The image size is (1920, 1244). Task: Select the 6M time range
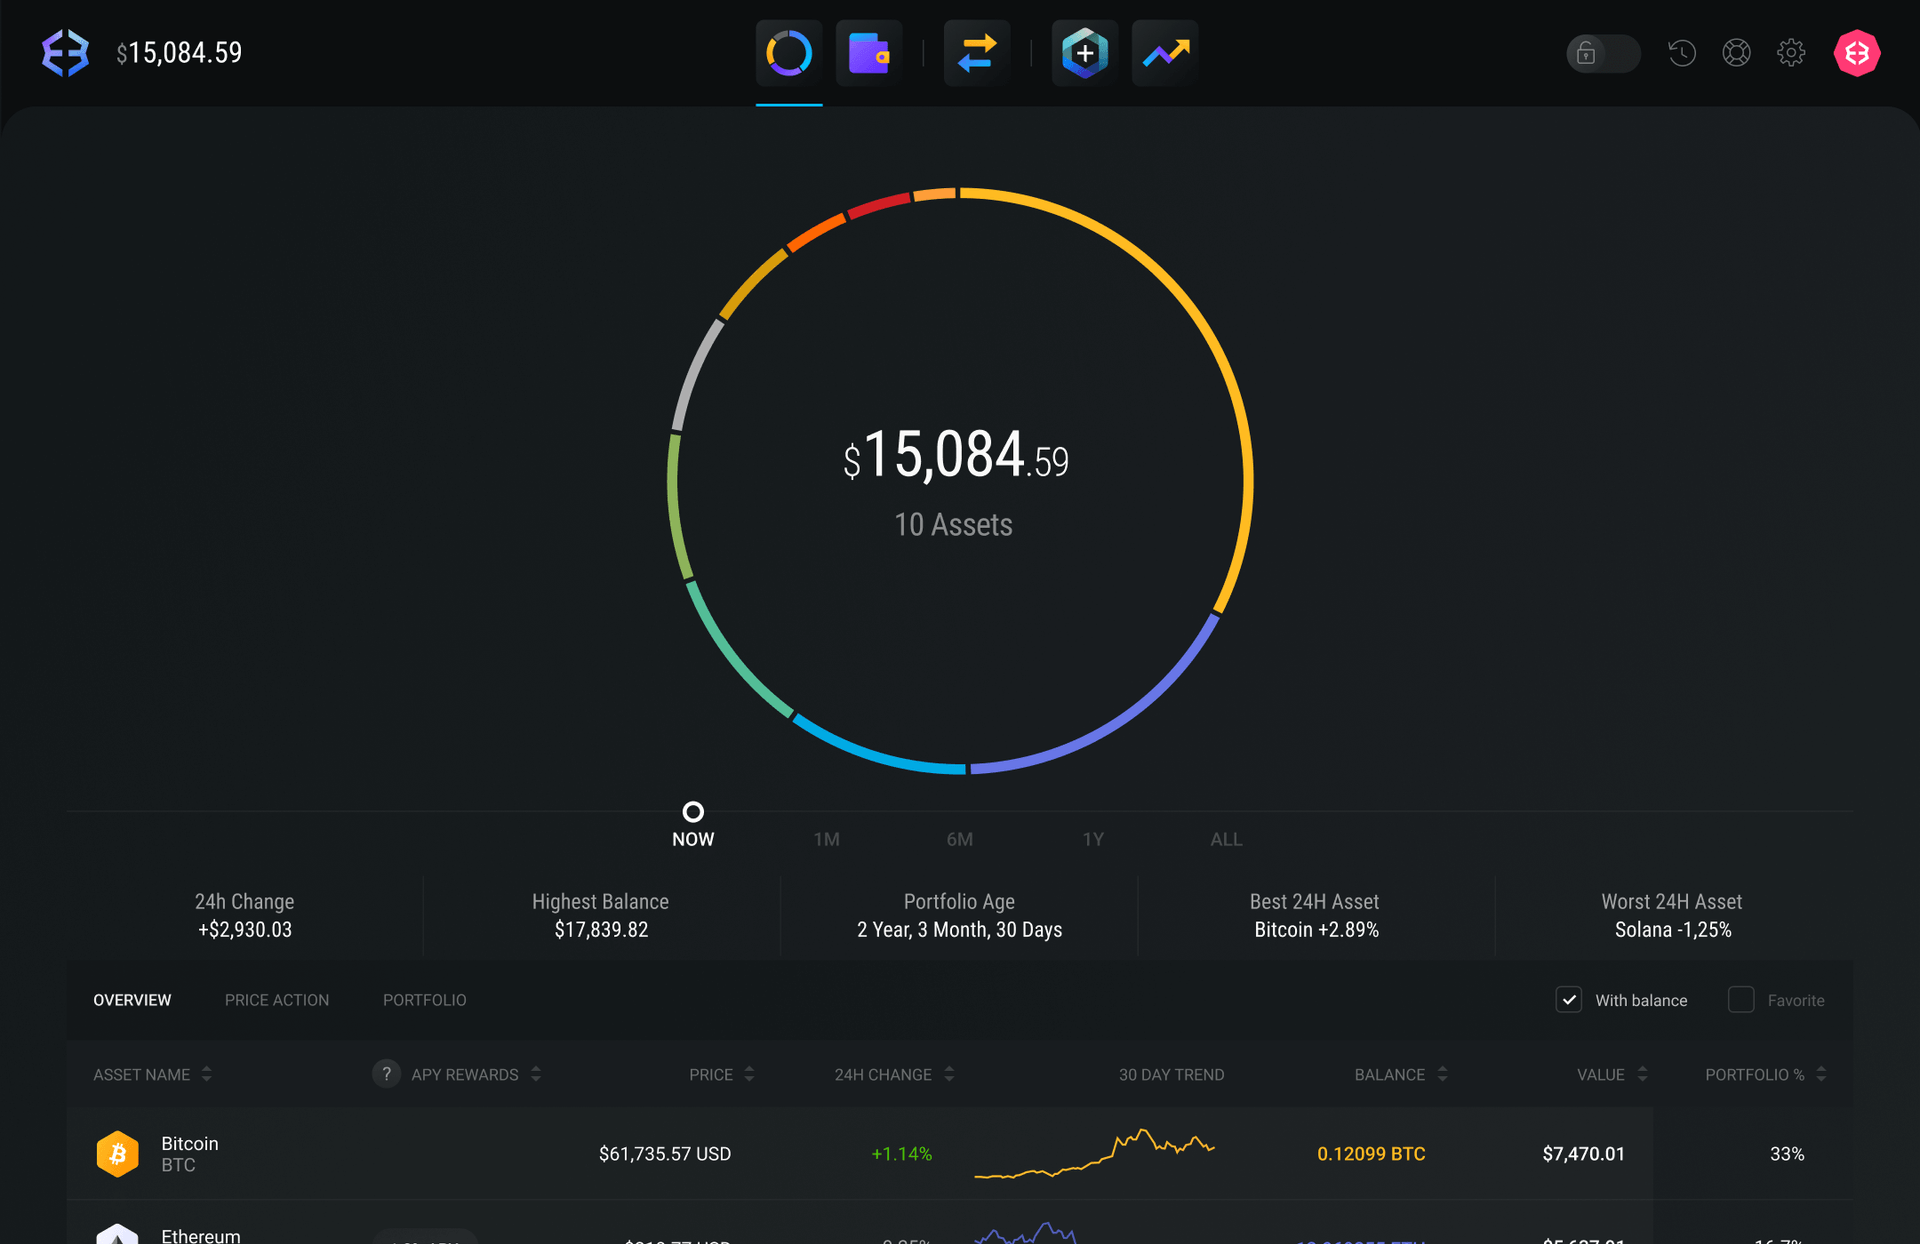tap(959, 839)
